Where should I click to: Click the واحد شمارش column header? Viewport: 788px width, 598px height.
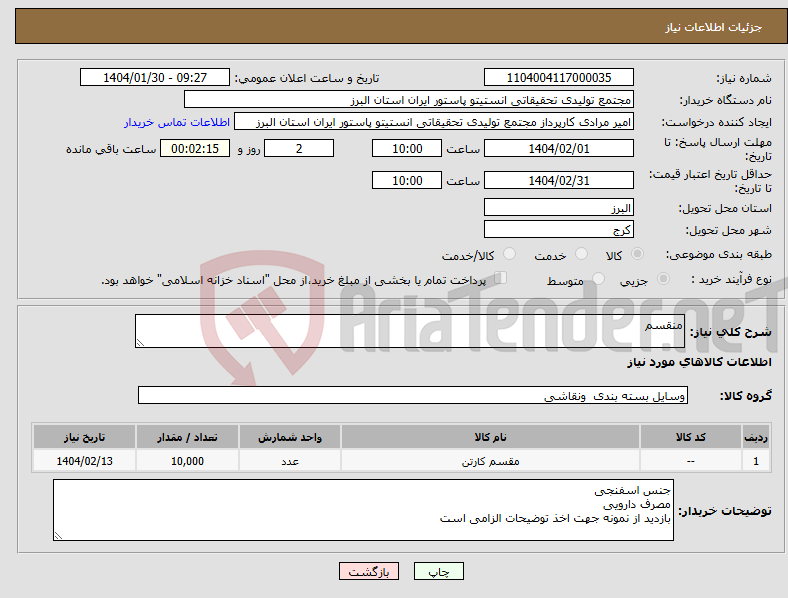(290, 437)
